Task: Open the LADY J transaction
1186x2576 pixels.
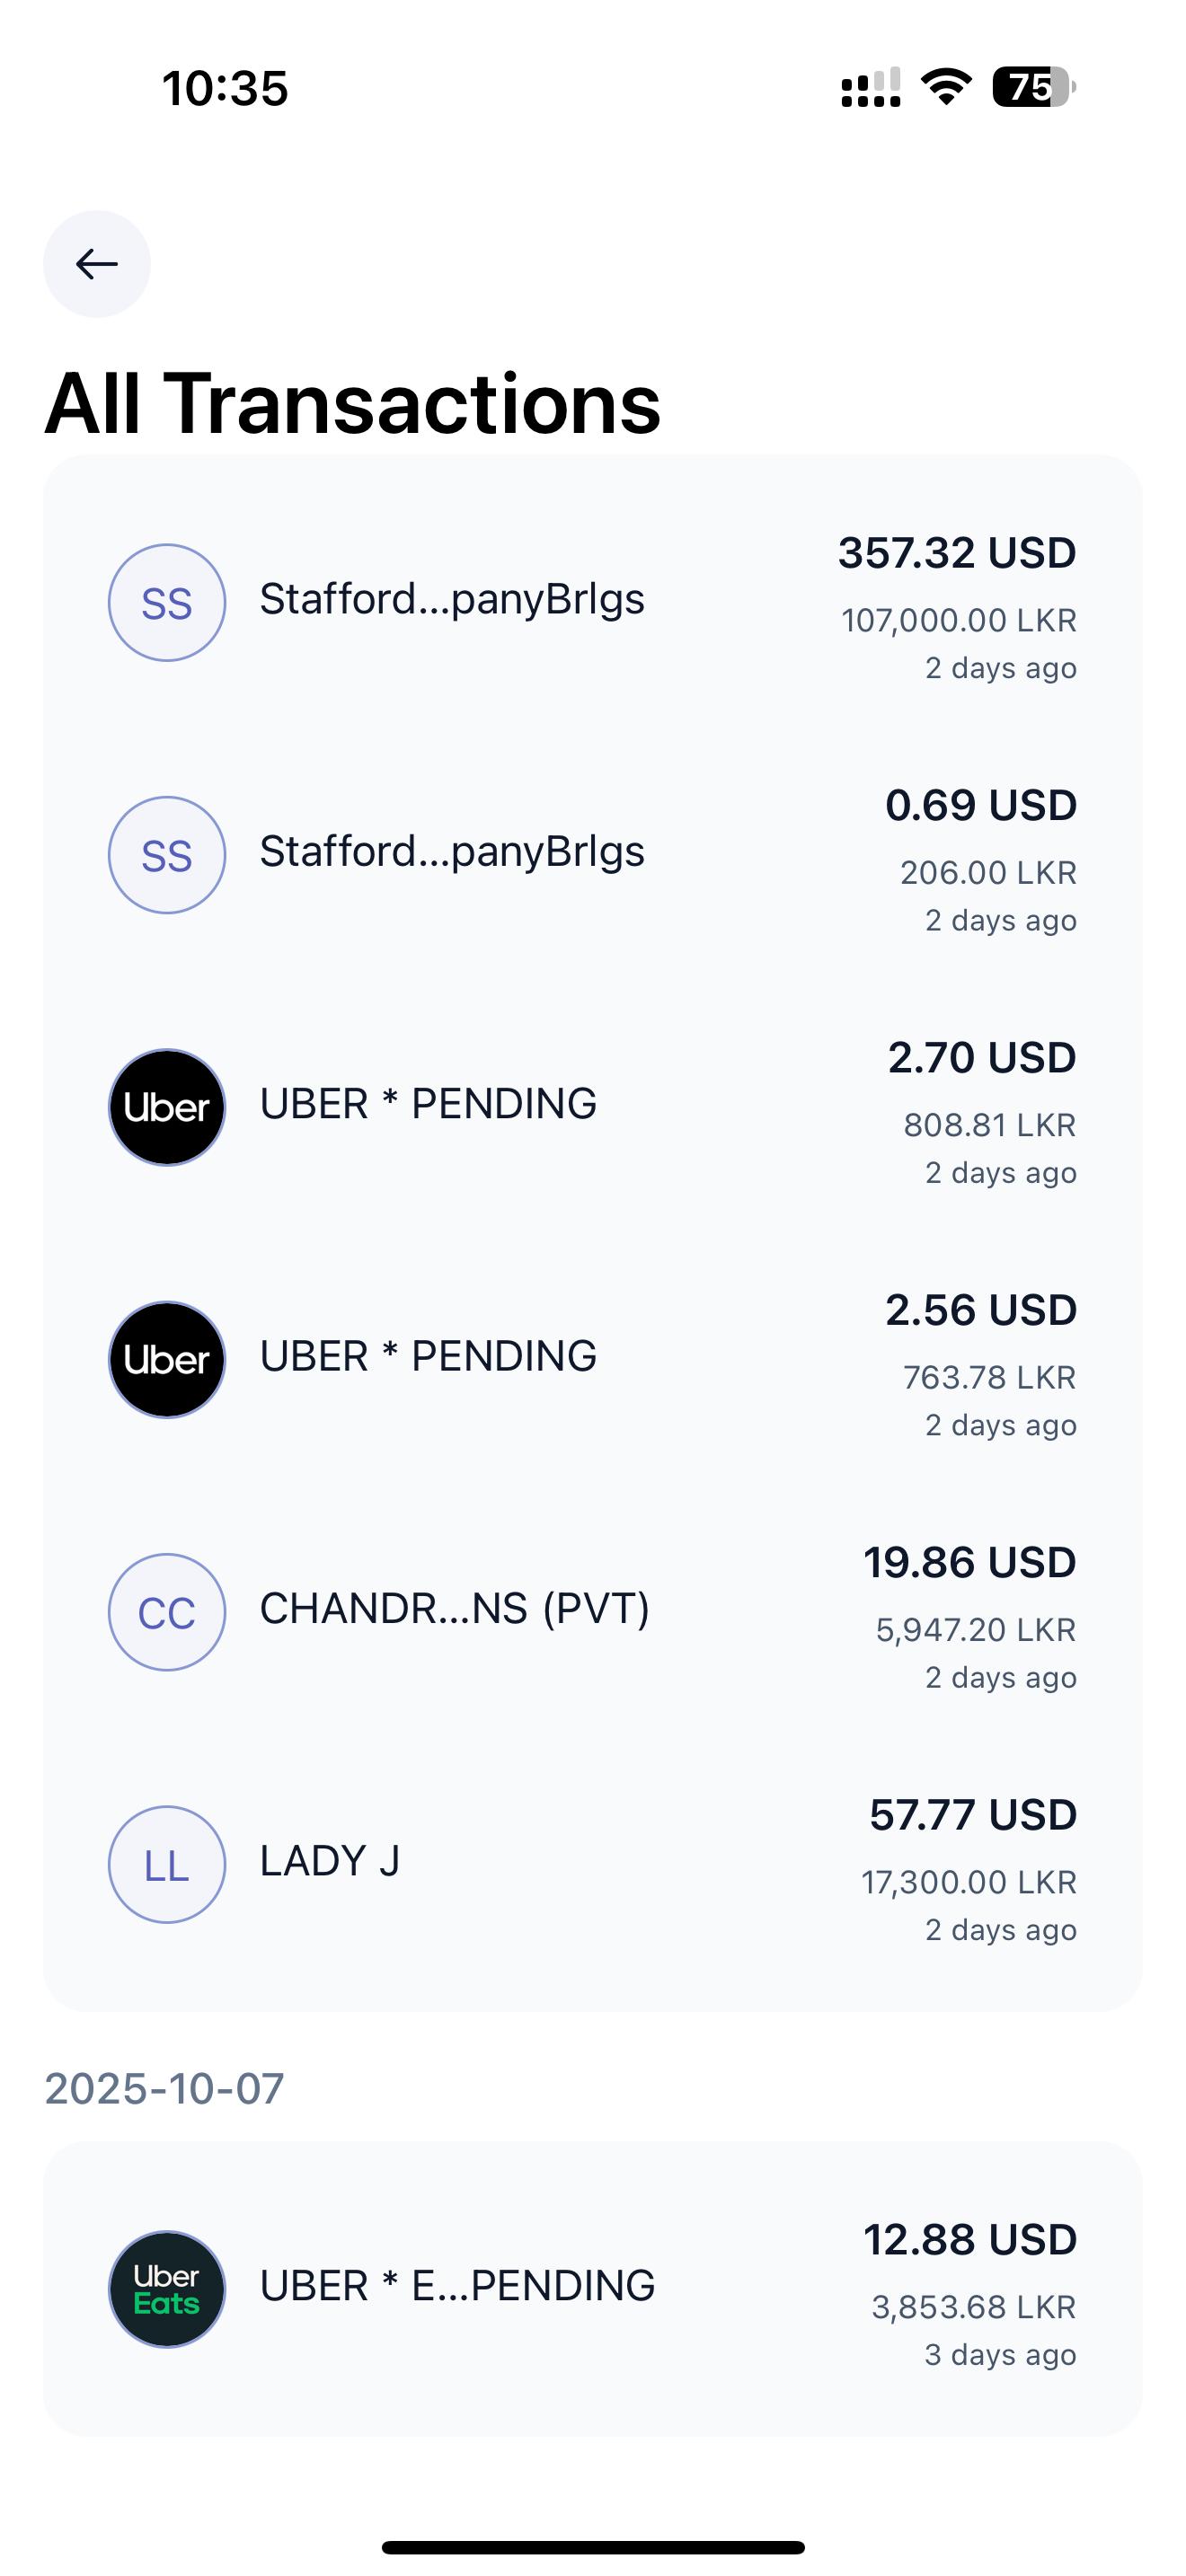Action: 593,1864
